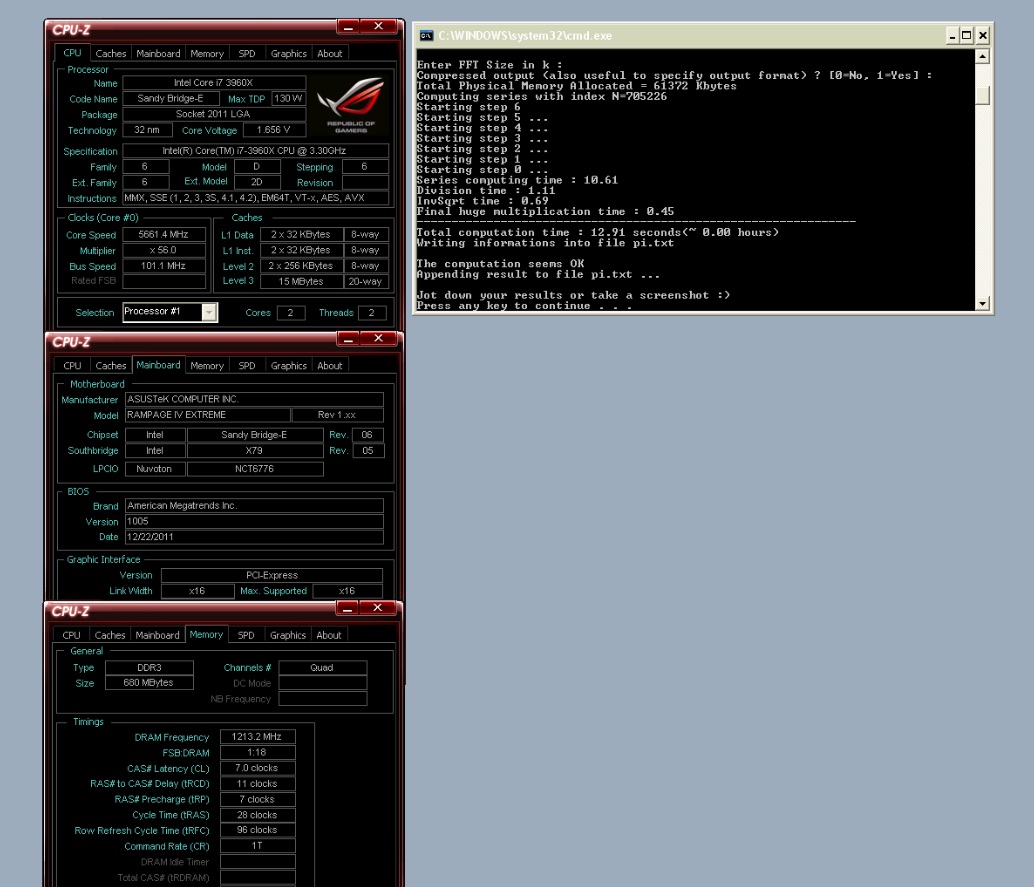The image size is (1034, 887).
Task: Click the Max TDP value "130 W"
Action: click(288, 98)
